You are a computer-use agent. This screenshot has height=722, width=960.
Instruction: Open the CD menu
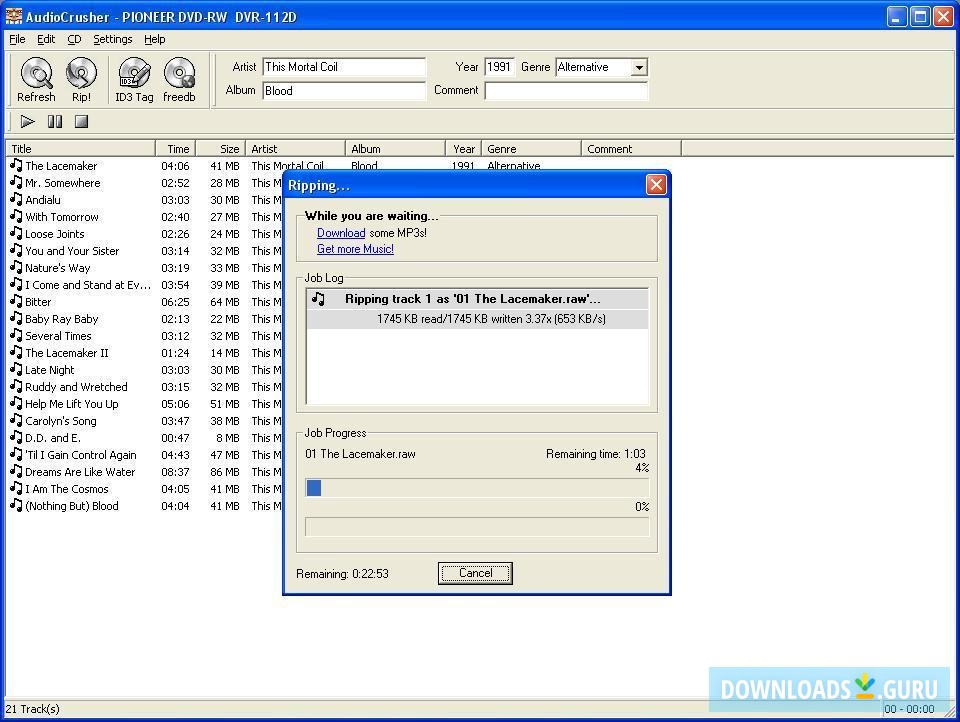tap(74, 39)
